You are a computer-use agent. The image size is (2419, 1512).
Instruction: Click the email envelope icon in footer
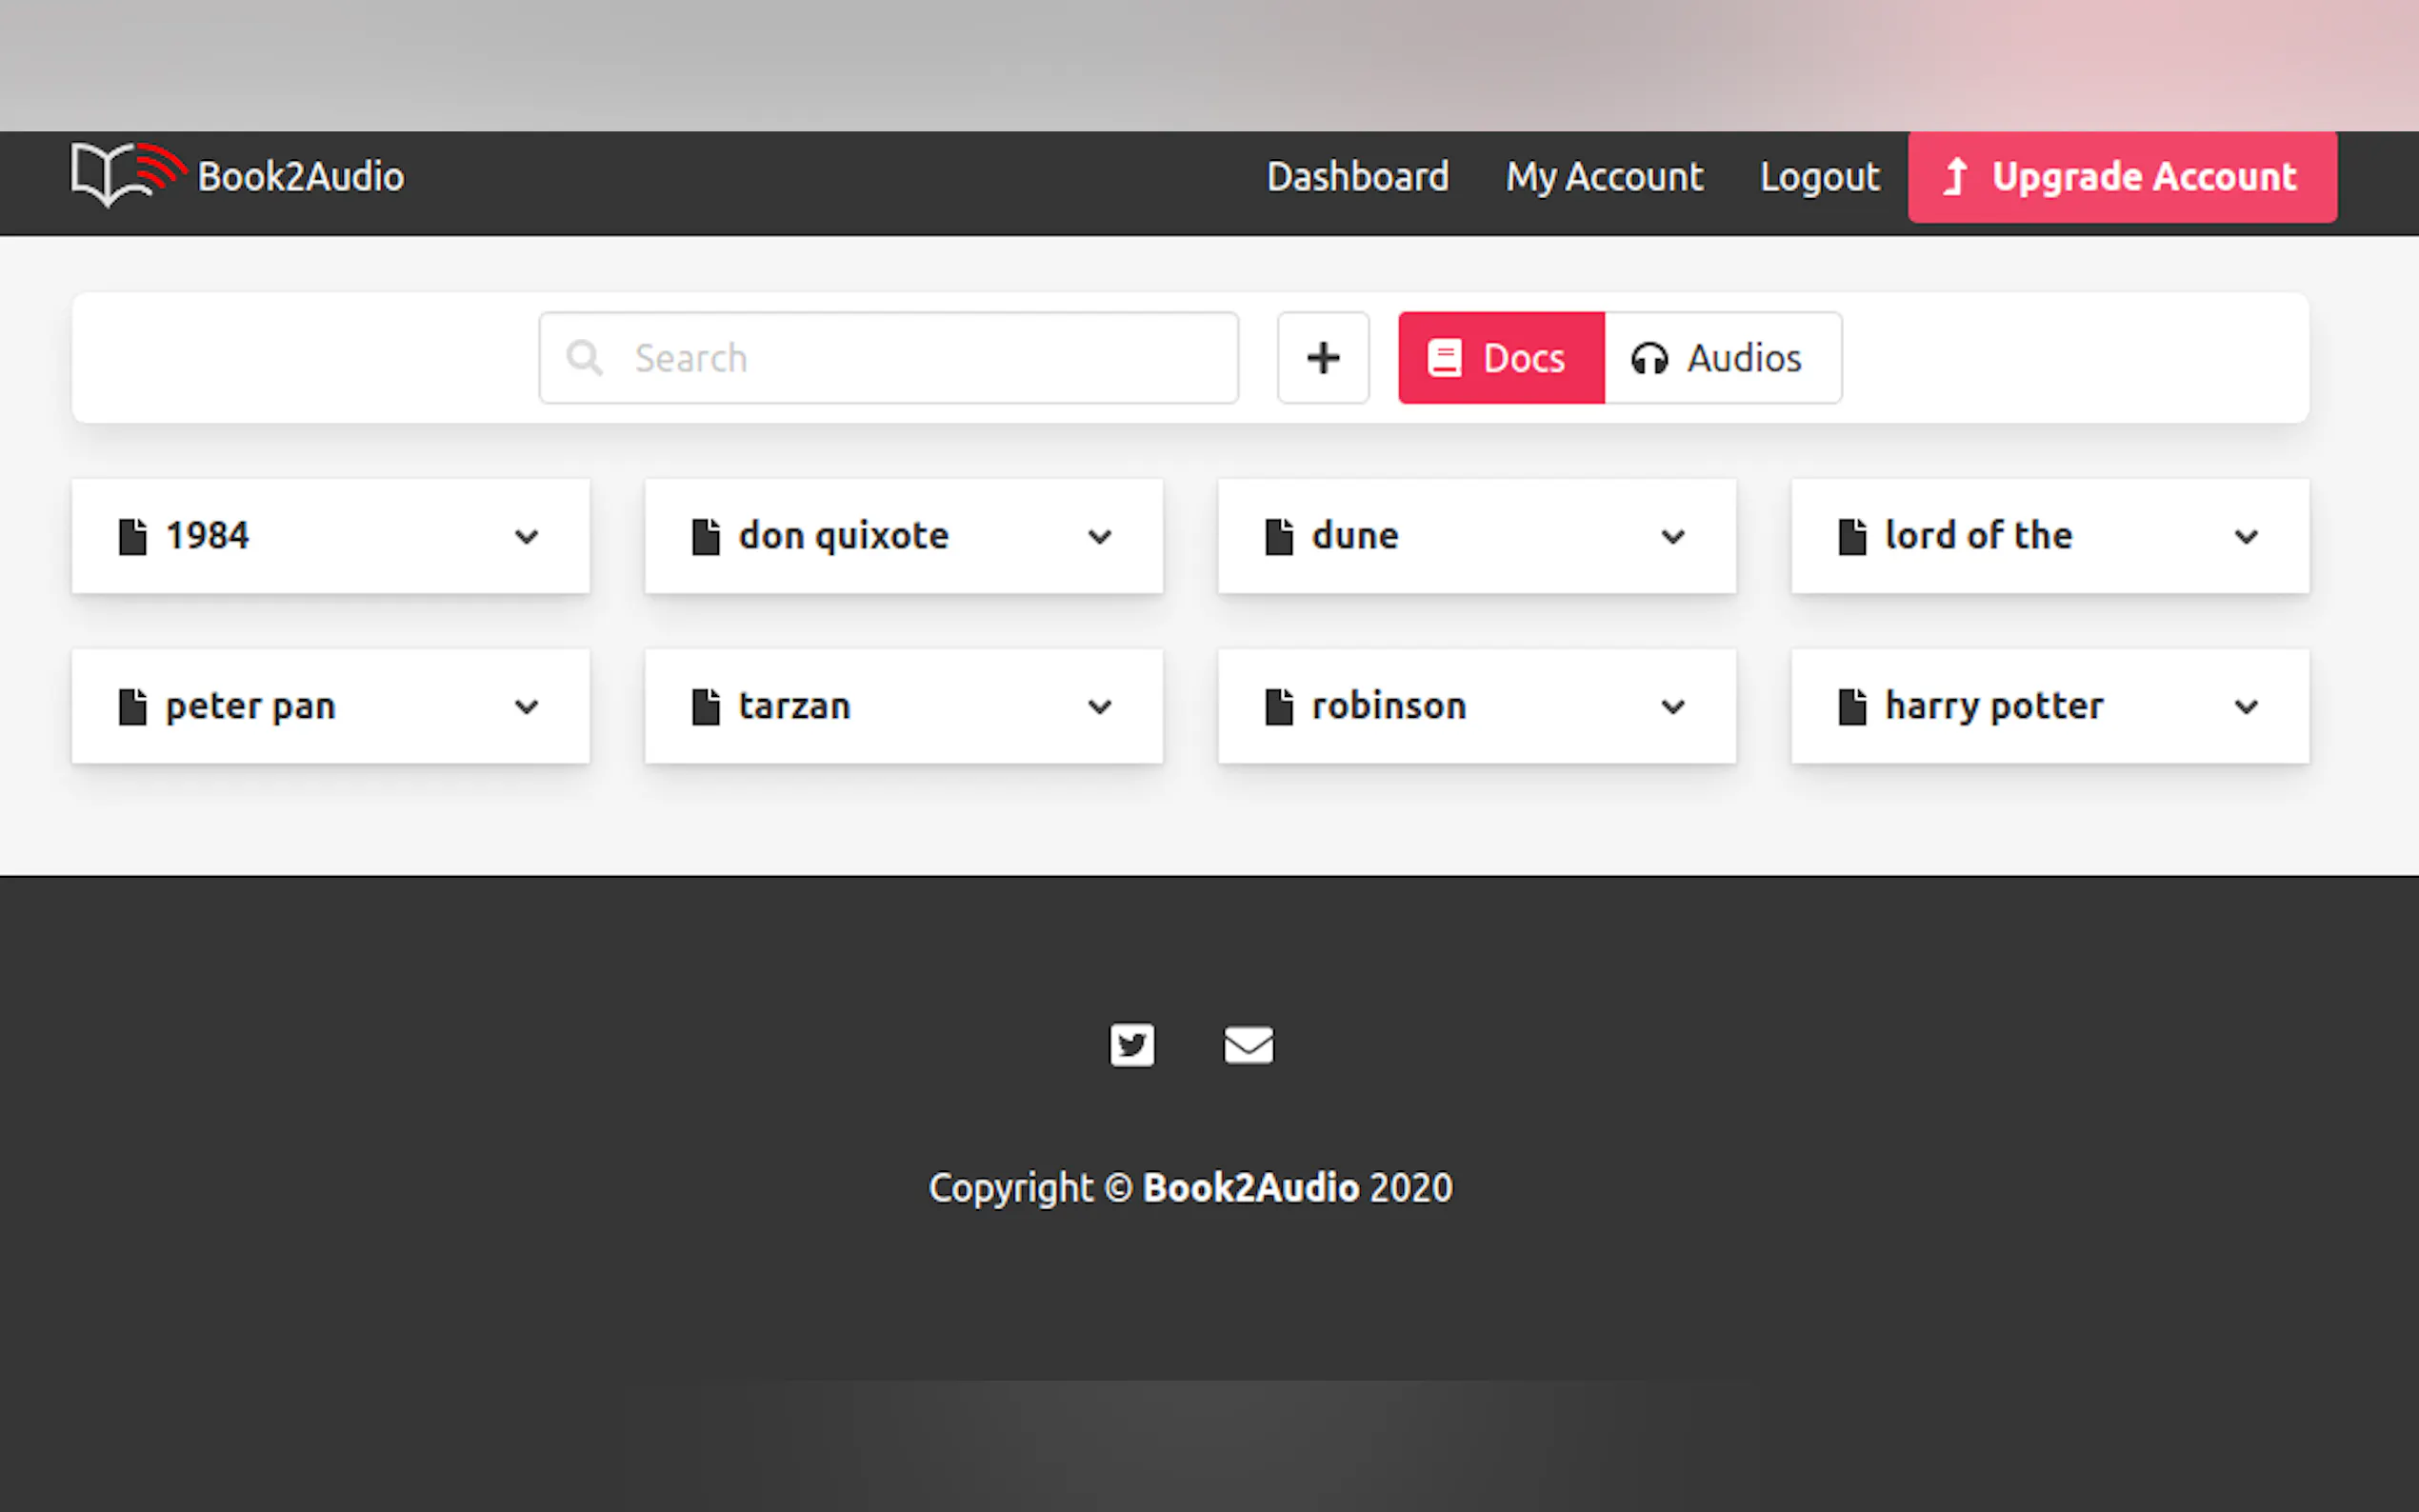(1248, 1045)
